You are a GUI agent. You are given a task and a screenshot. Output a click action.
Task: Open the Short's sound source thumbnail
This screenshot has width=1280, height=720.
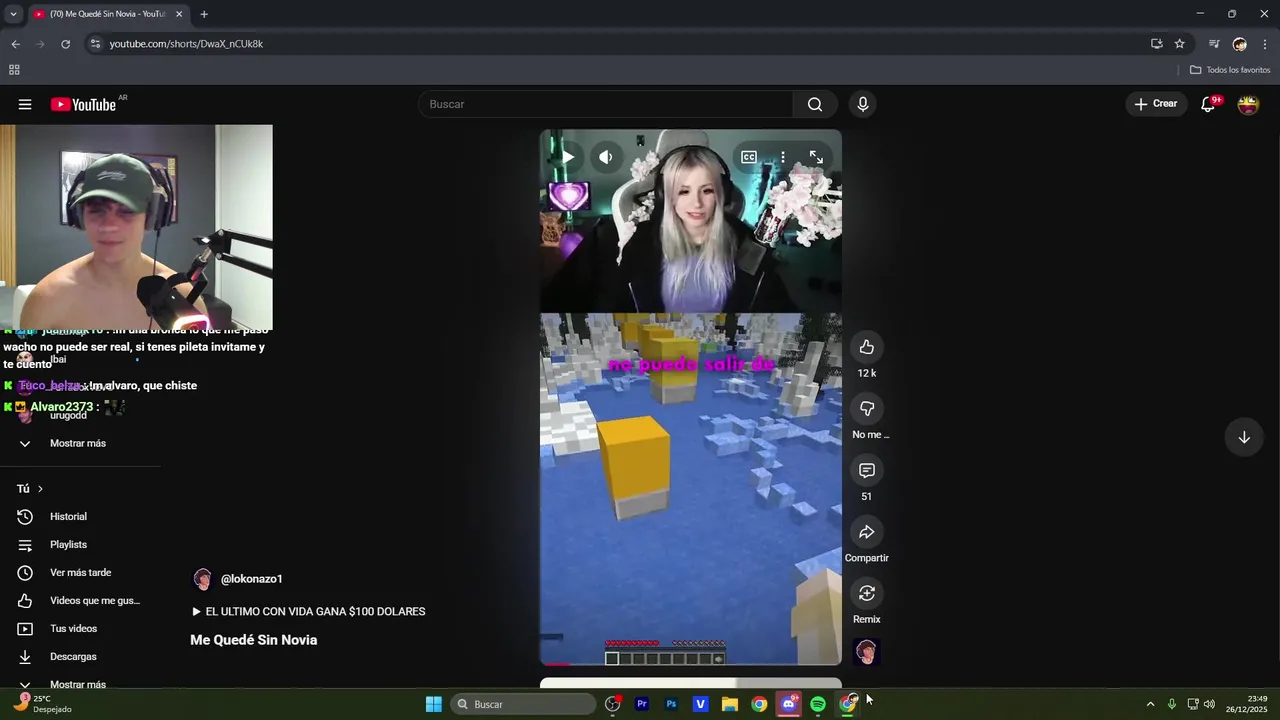pos(867,652)
